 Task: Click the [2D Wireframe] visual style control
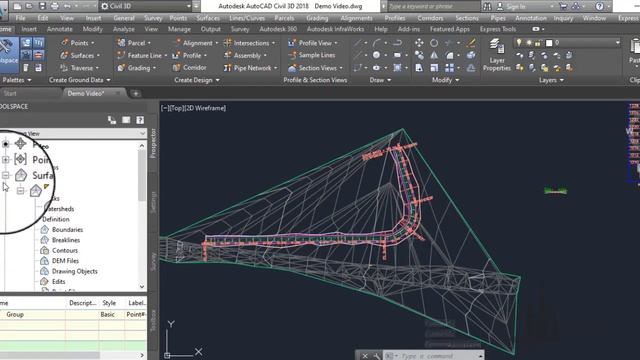click(x=205, y=108)
